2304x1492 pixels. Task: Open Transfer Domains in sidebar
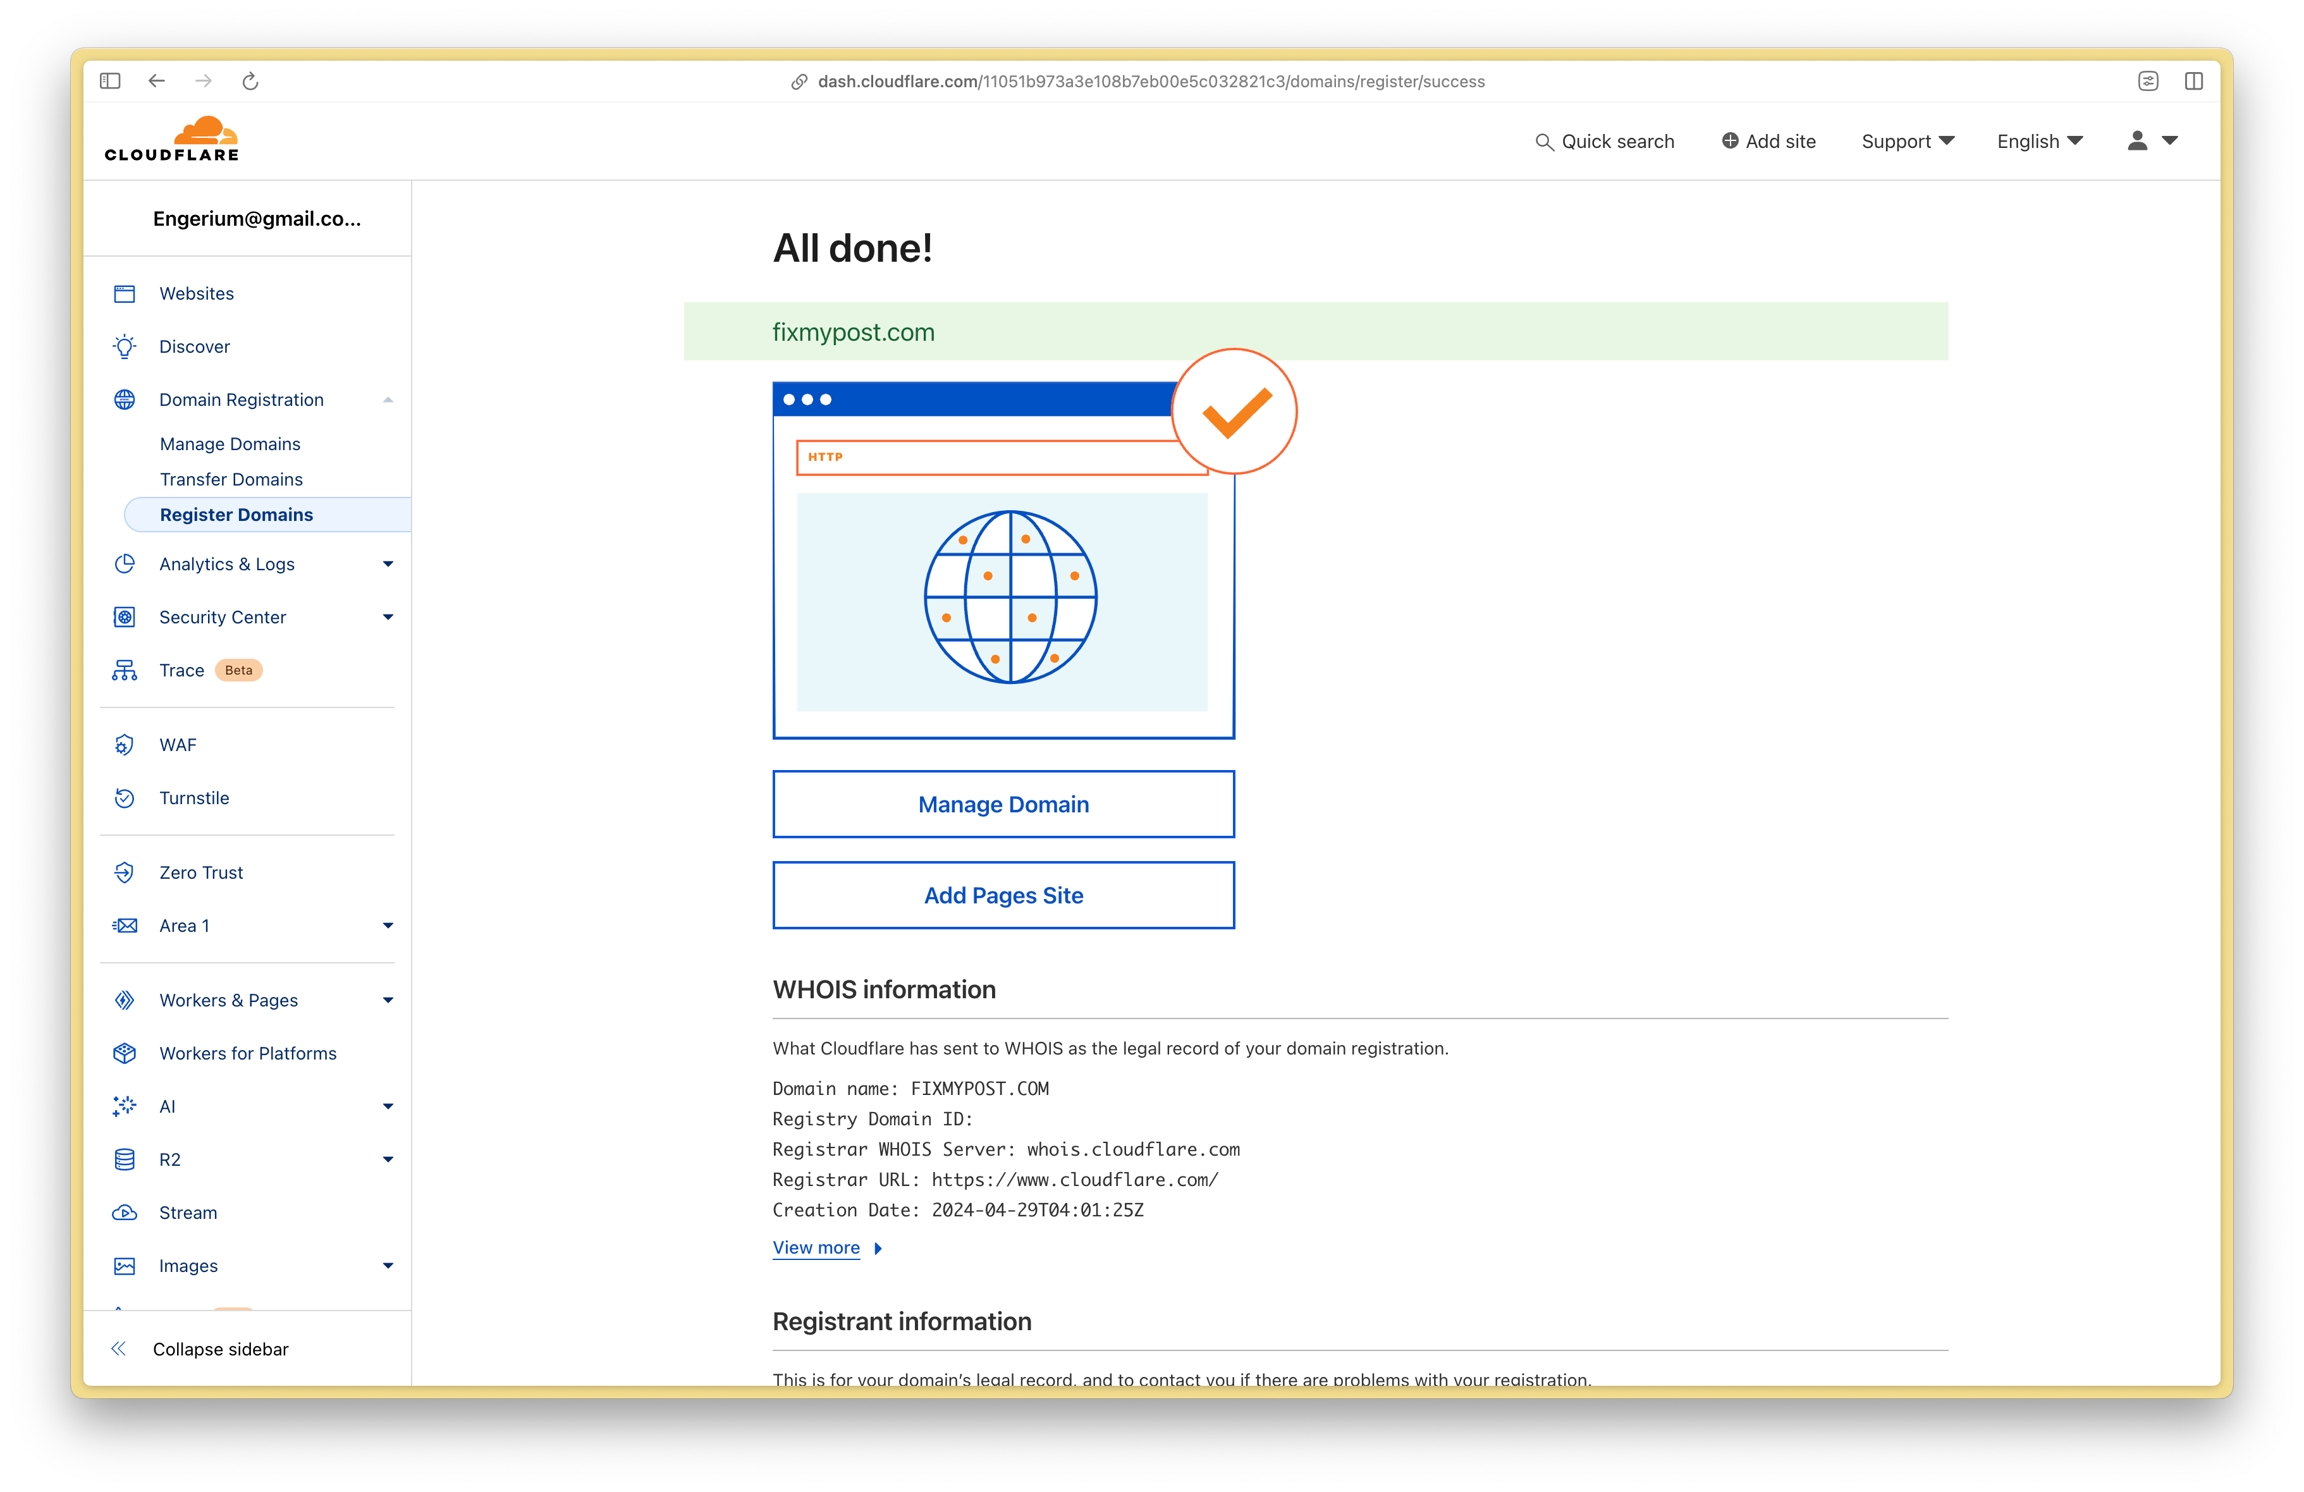coord(231,480)
